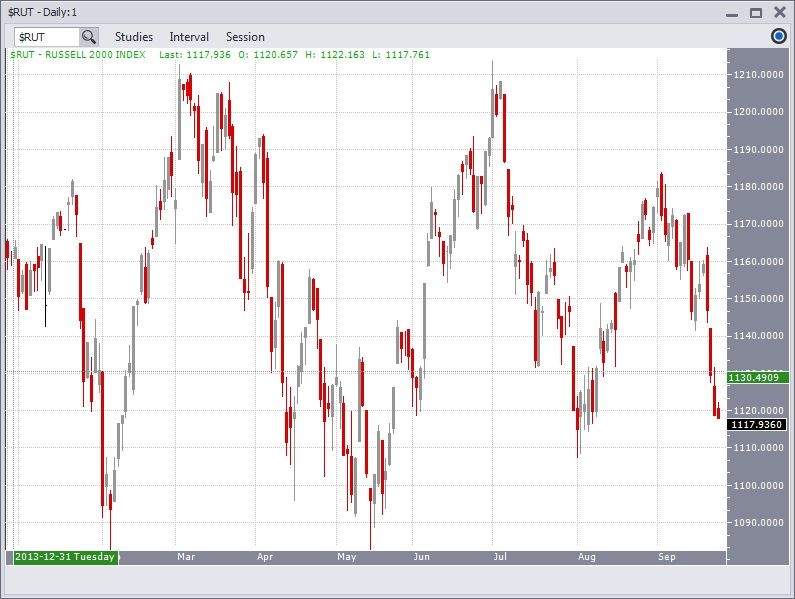Click the Apr label on time axis

(265, 556)
